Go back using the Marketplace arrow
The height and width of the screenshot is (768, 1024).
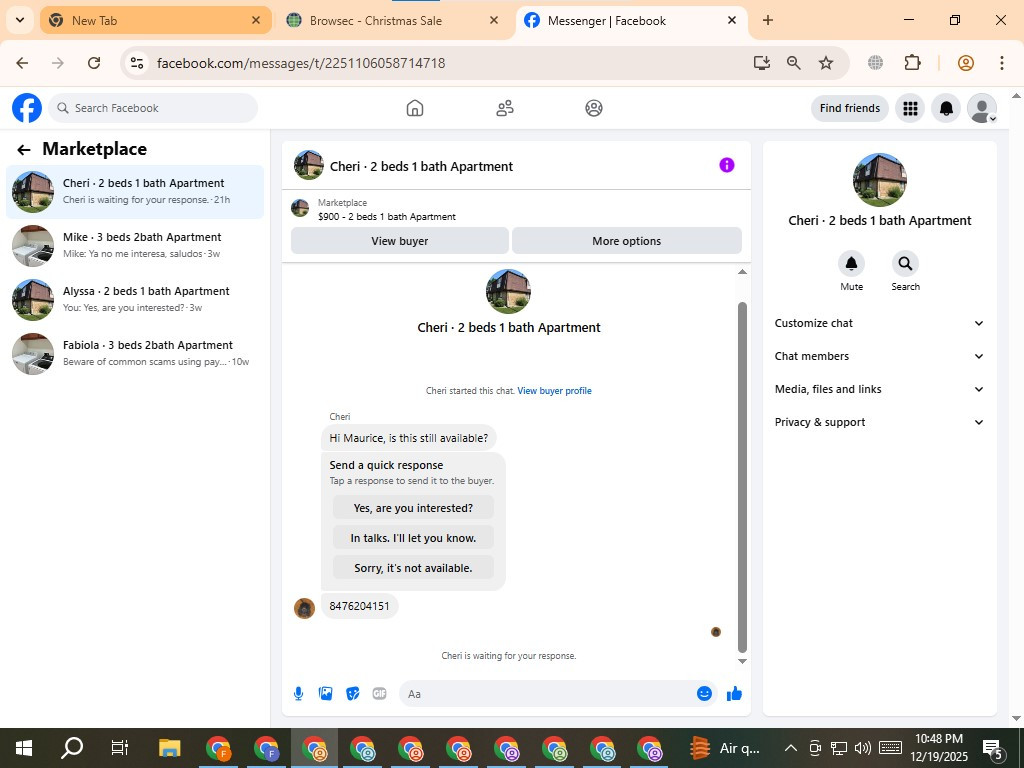(24, 150)
